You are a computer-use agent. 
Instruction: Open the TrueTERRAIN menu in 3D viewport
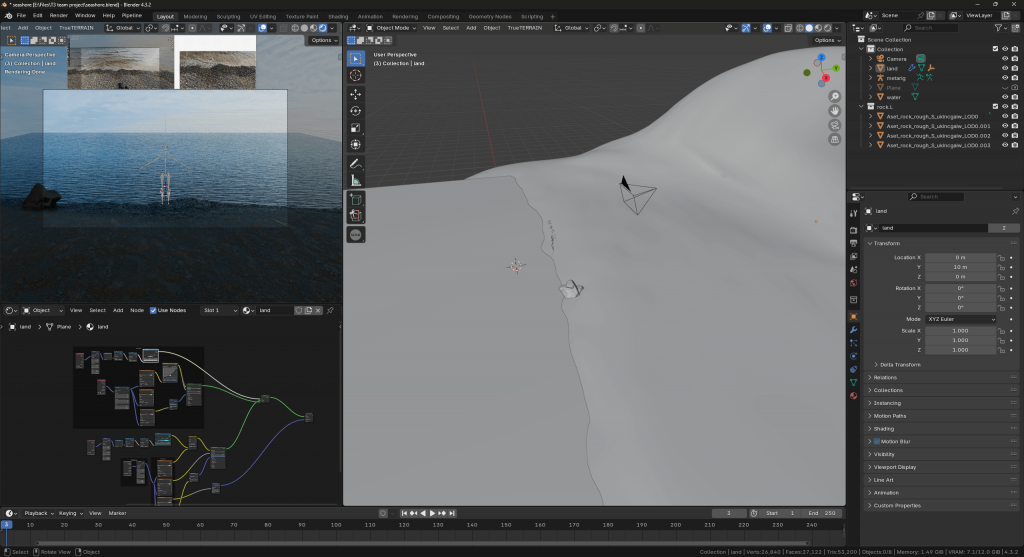pos(525,28)
